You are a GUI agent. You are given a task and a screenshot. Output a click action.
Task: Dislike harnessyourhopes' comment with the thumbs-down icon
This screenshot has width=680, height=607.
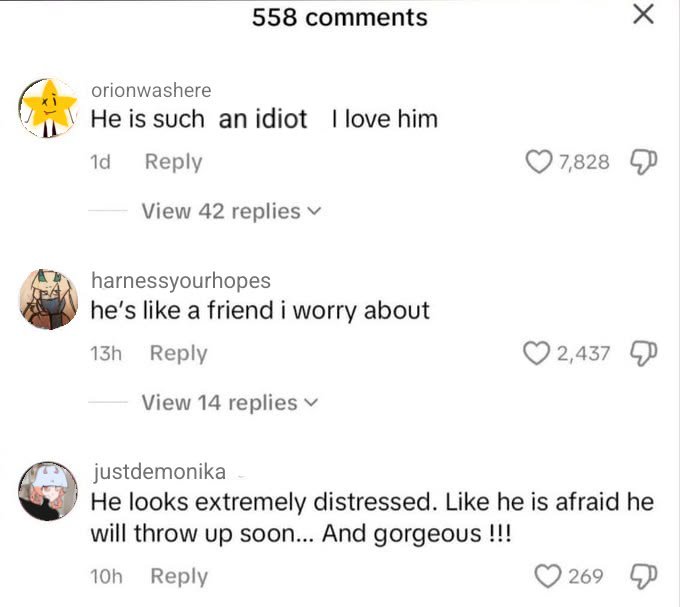644,353
